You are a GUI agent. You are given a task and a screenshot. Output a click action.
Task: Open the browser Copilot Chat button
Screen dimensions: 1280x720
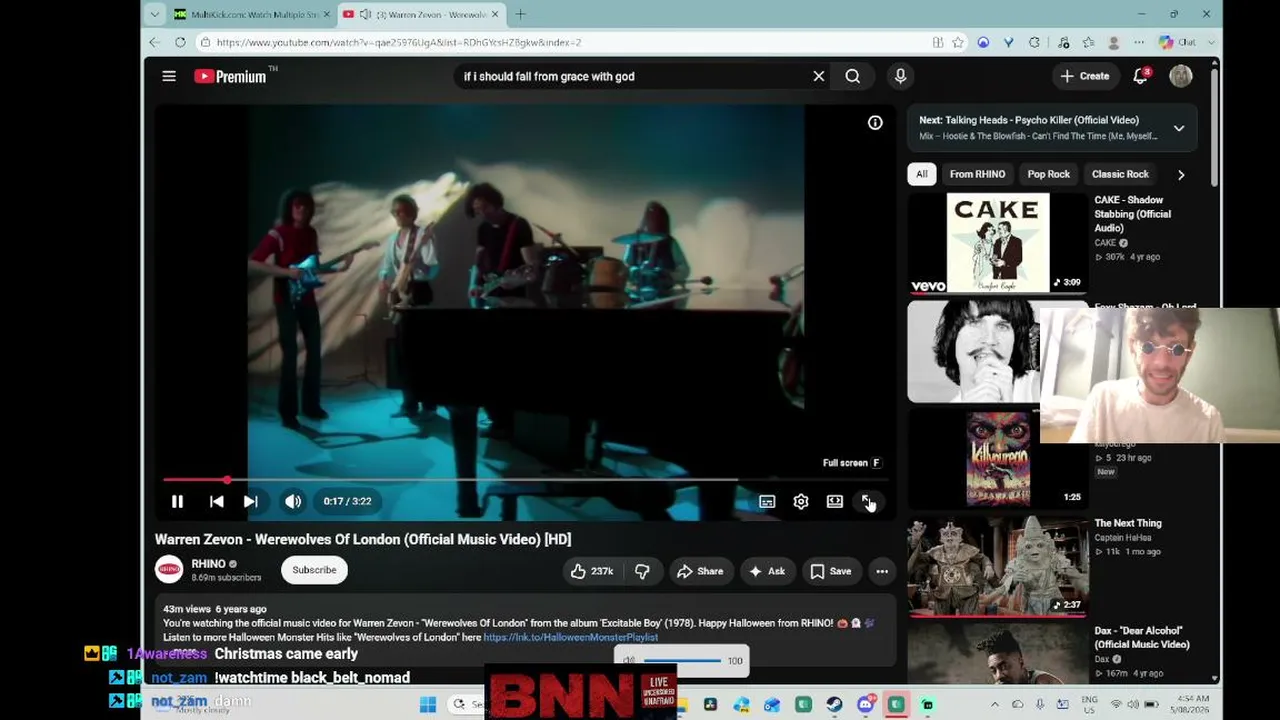click(1177, 42)
